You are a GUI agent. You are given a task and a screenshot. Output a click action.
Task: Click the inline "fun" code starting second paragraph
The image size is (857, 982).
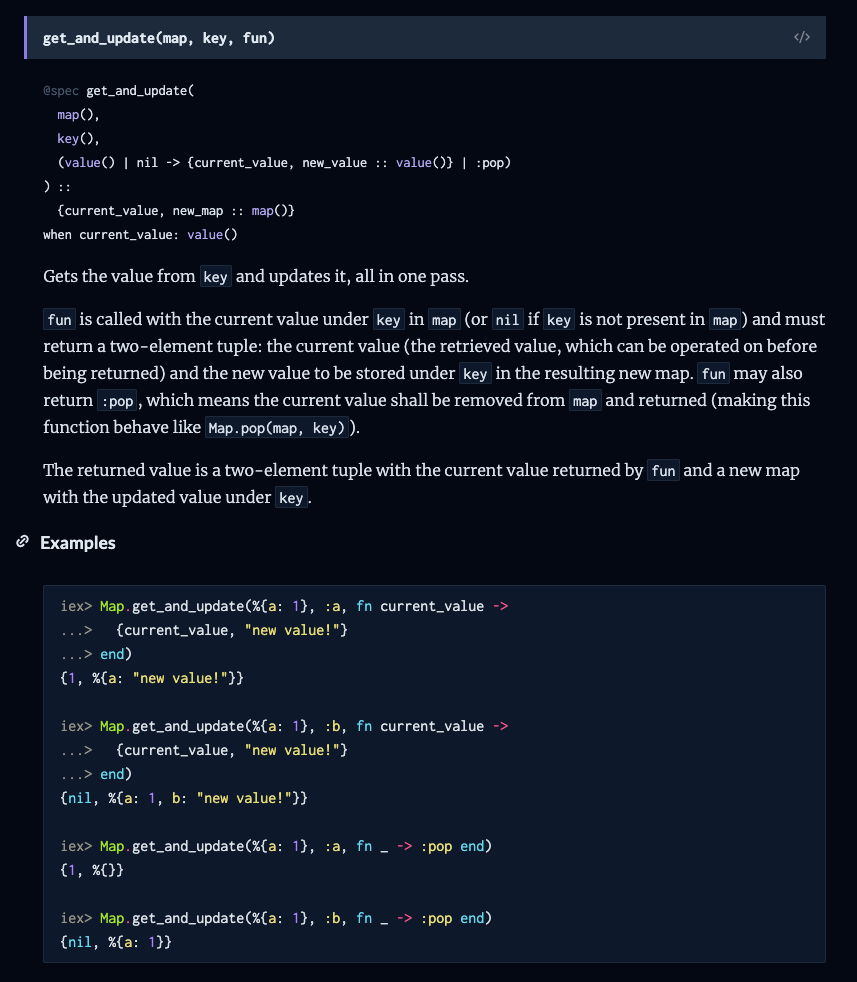tap(59, 320)
